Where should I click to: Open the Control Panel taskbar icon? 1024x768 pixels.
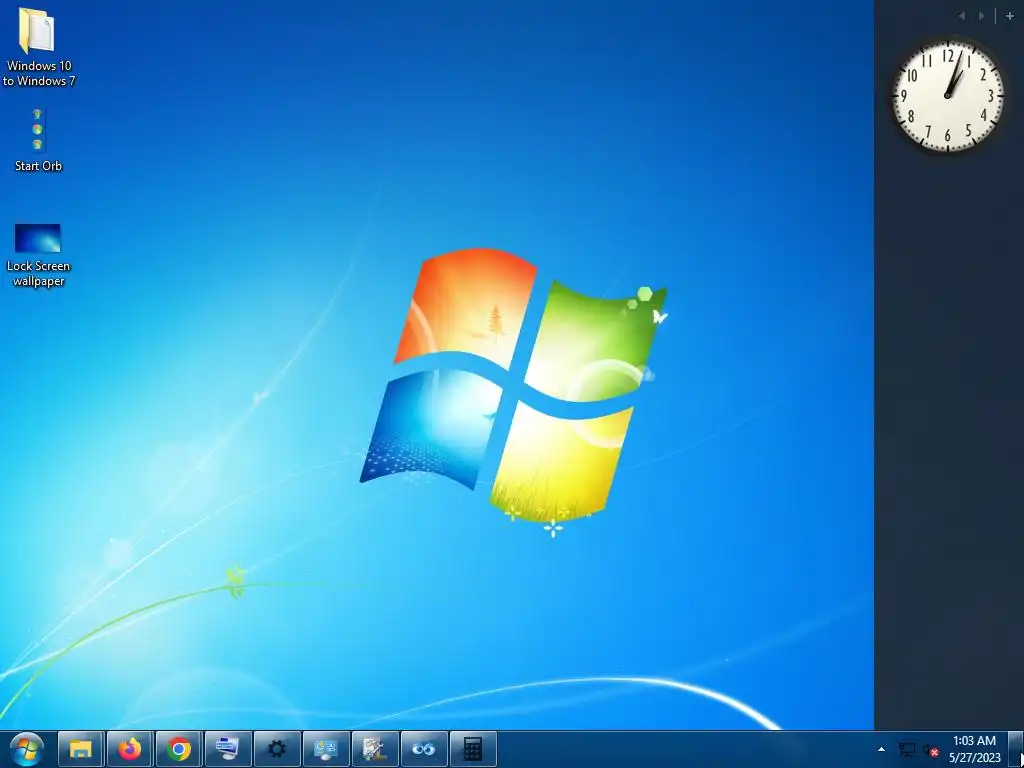326,749
